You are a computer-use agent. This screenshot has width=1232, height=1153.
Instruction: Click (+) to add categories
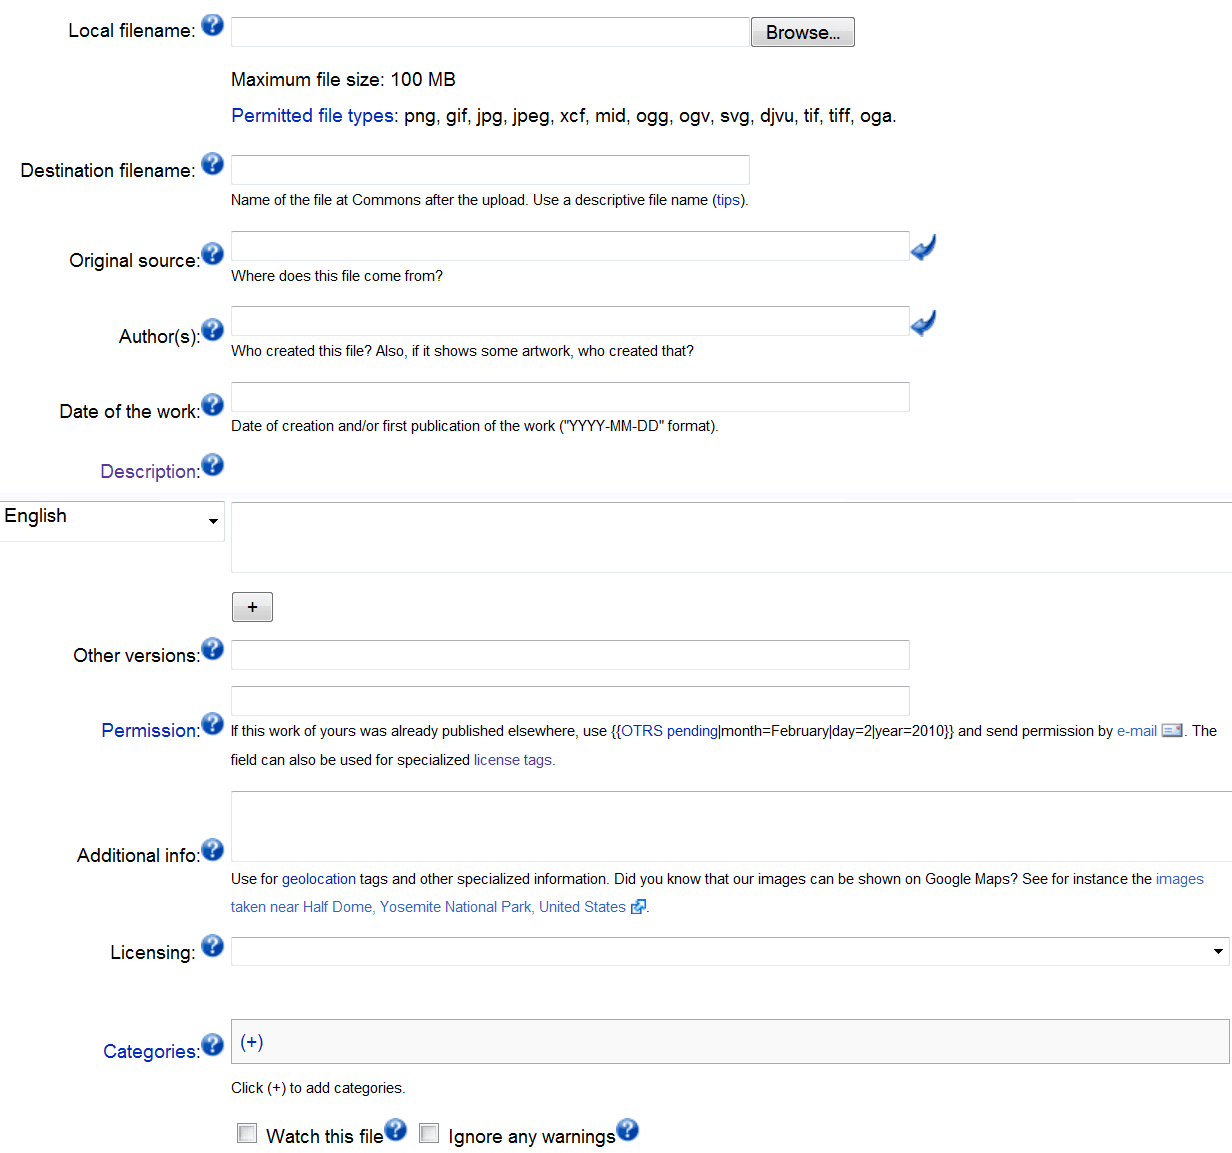(x=252, y=1042)
